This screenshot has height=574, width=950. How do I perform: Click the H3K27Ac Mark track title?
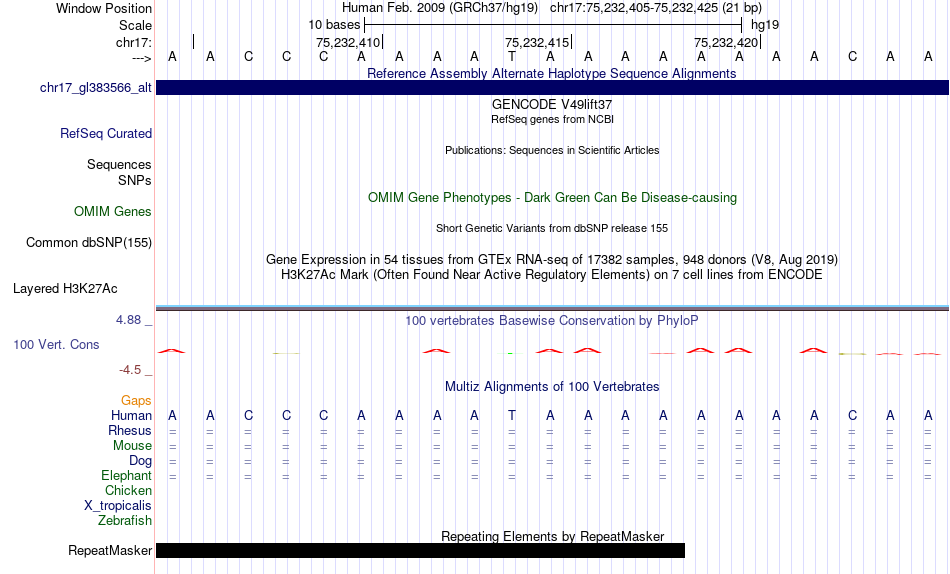[552, 275]
